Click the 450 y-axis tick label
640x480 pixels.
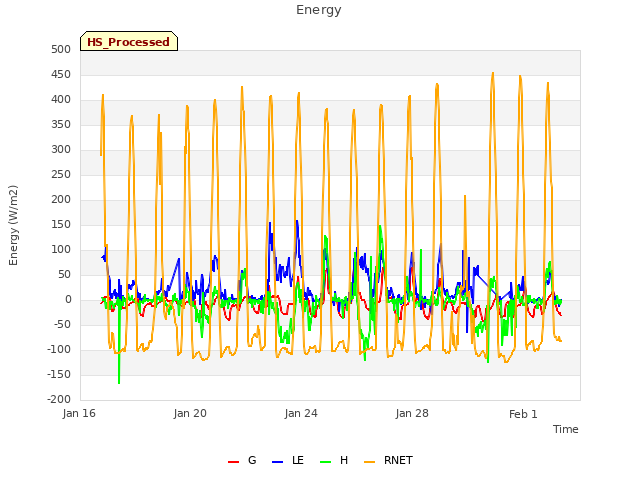click(x=61, y=75)
